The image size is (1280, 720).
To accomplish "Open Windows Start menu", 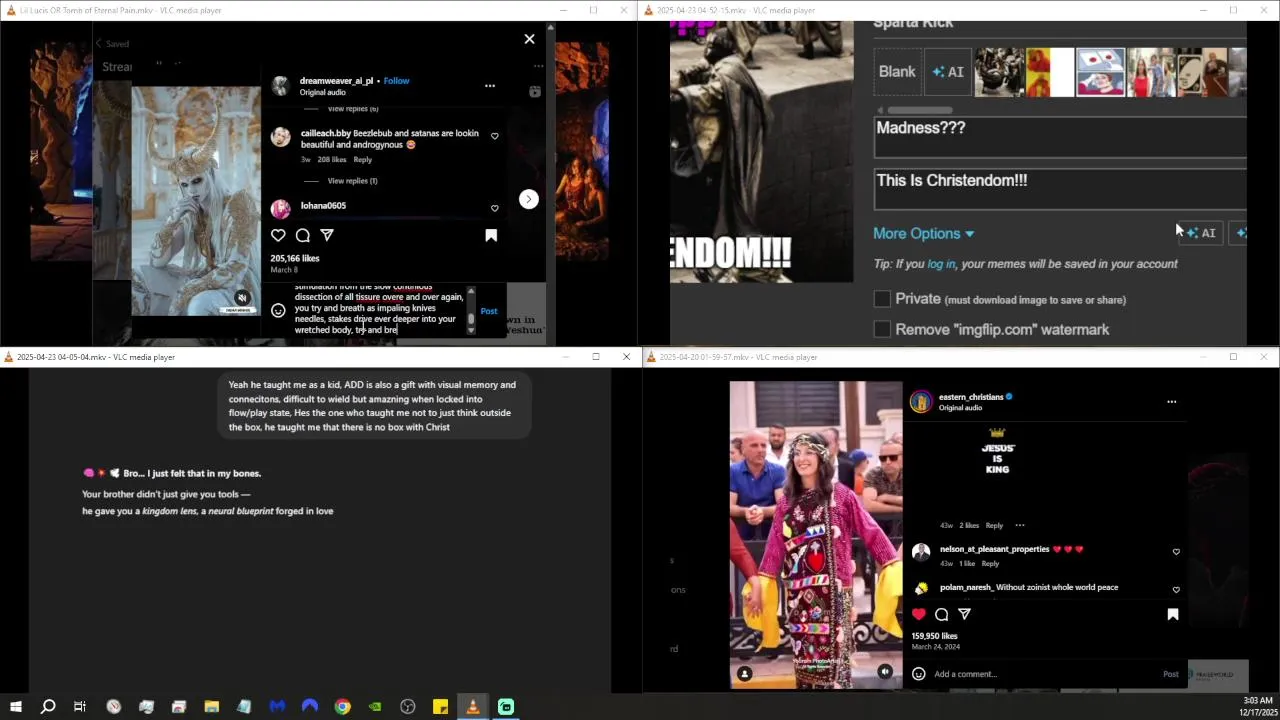I will tap(16, 707).
